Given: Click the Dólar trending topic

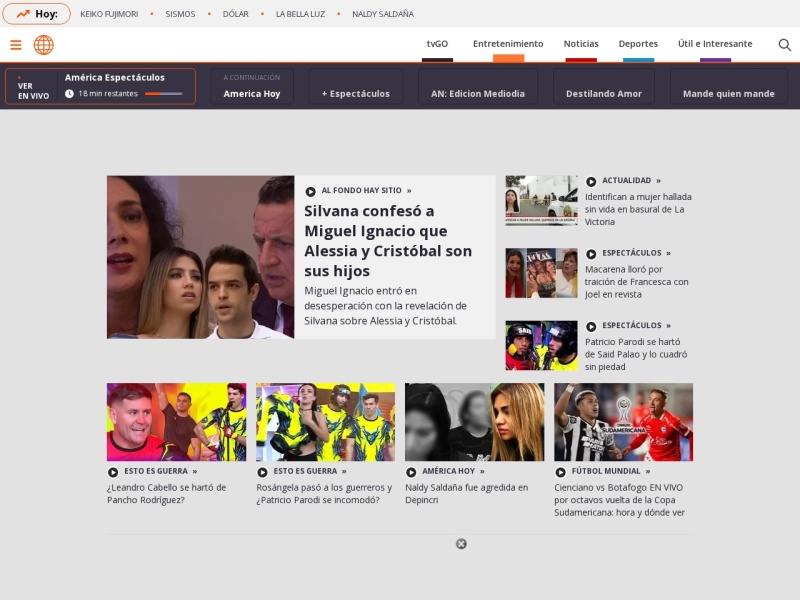Looking at the screenshot, I should click(236, 14).
